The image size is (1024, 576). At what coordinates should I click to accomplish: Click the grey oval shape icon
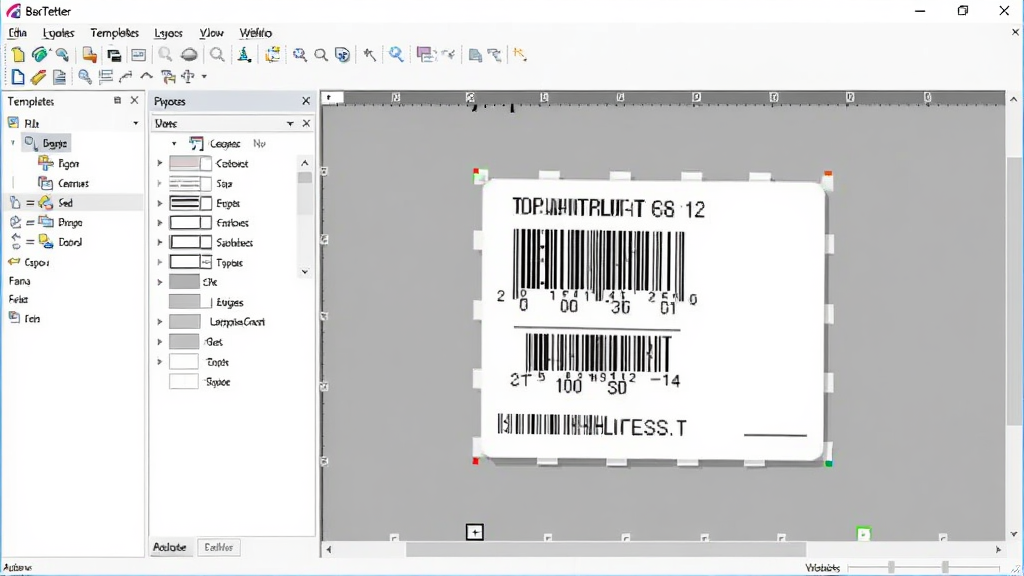click(x=189, y=55)
